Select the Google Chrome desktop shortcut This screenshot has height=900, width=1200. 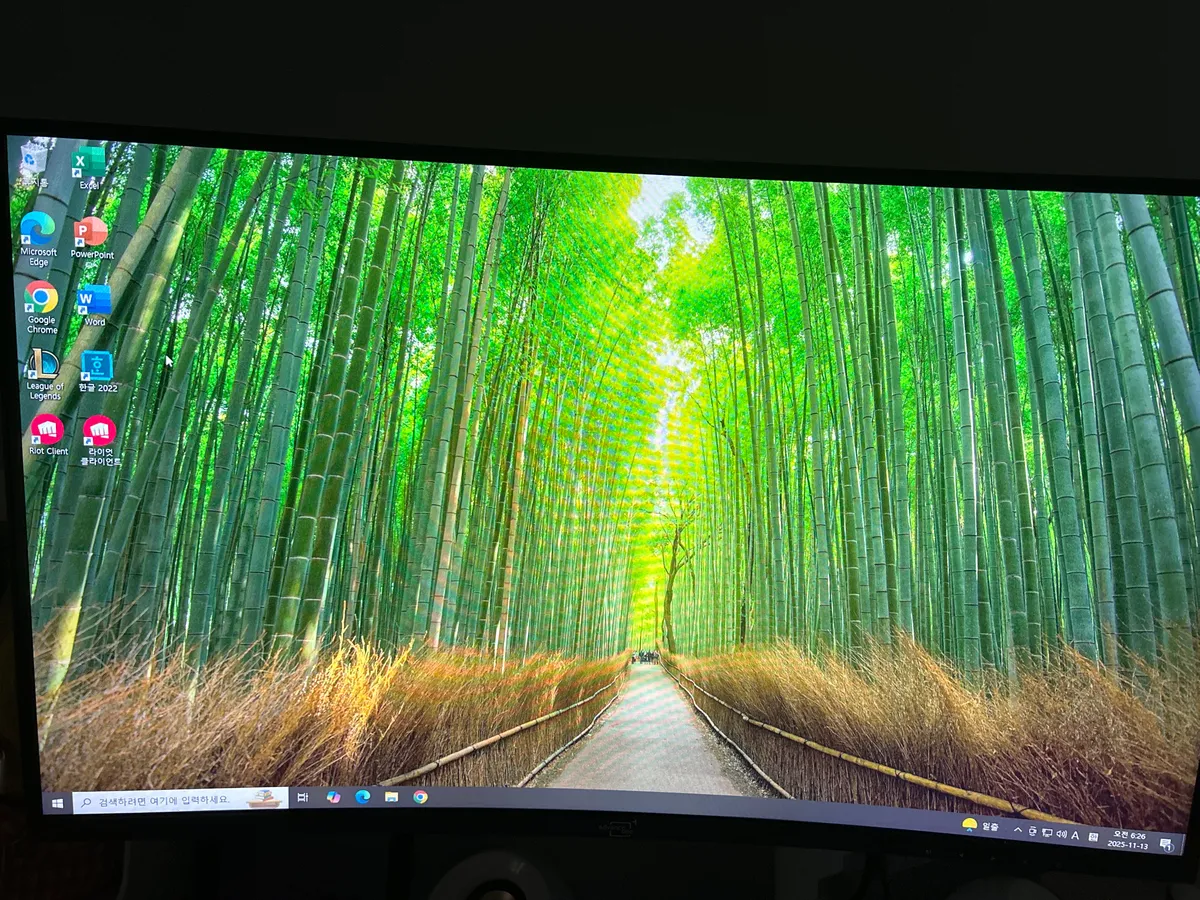click(x=41, y=308)
